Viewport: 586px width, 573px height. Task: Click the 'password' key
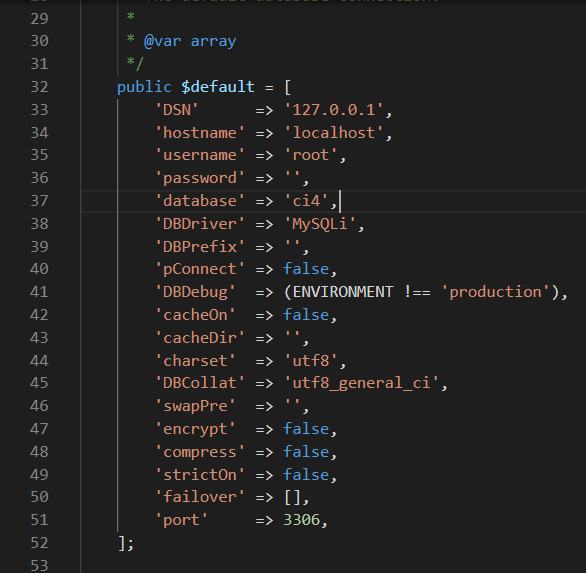click(200, 178)
